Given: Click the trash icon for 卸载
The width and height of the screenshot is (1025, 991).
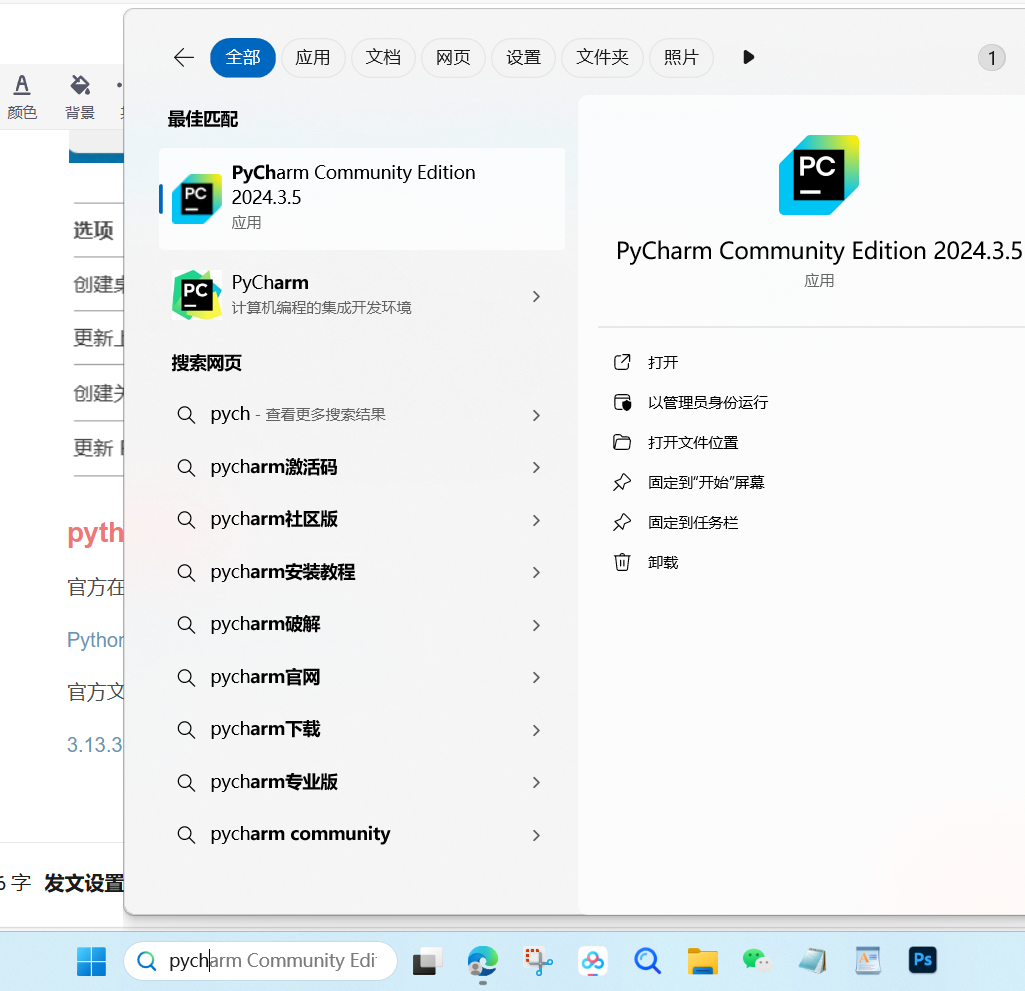Looking at the screenshot, I should point(622,562).
